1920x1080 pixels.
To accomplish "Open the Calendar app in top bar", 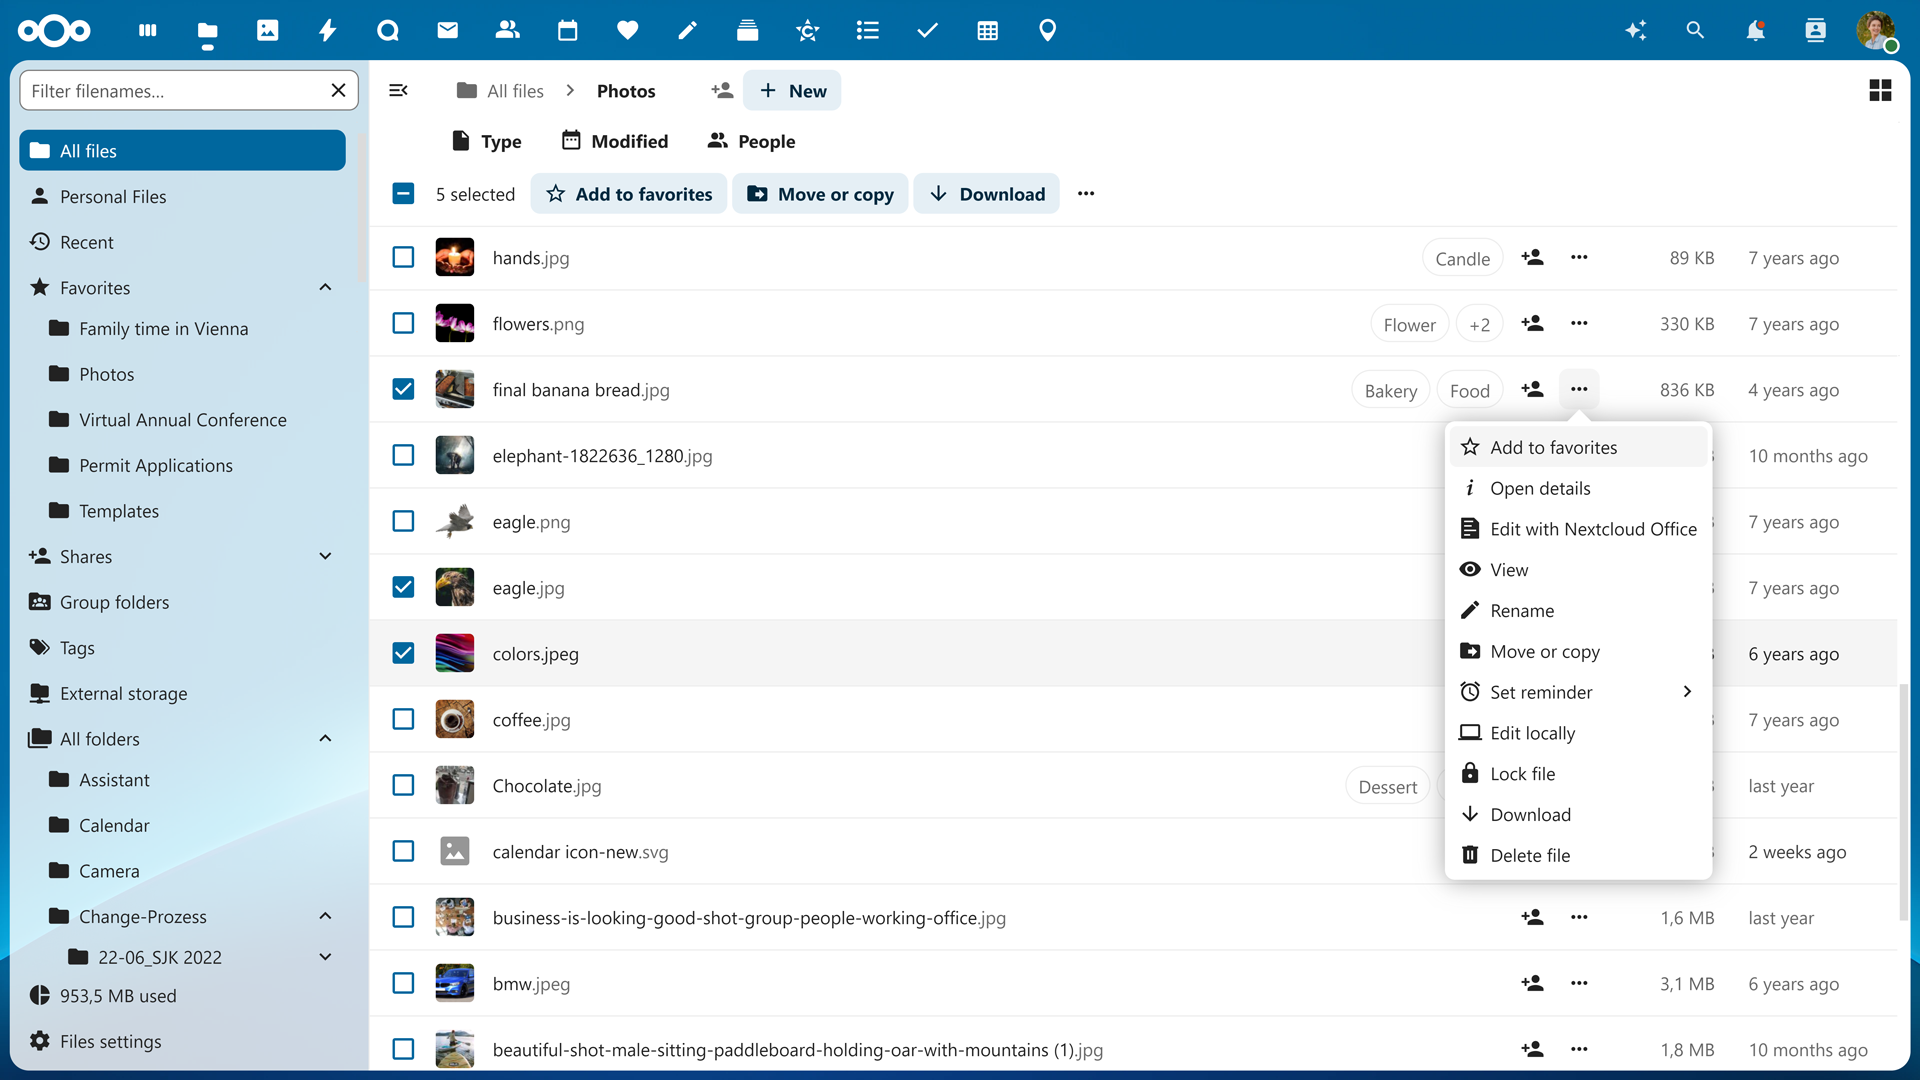I will [567, 30].
